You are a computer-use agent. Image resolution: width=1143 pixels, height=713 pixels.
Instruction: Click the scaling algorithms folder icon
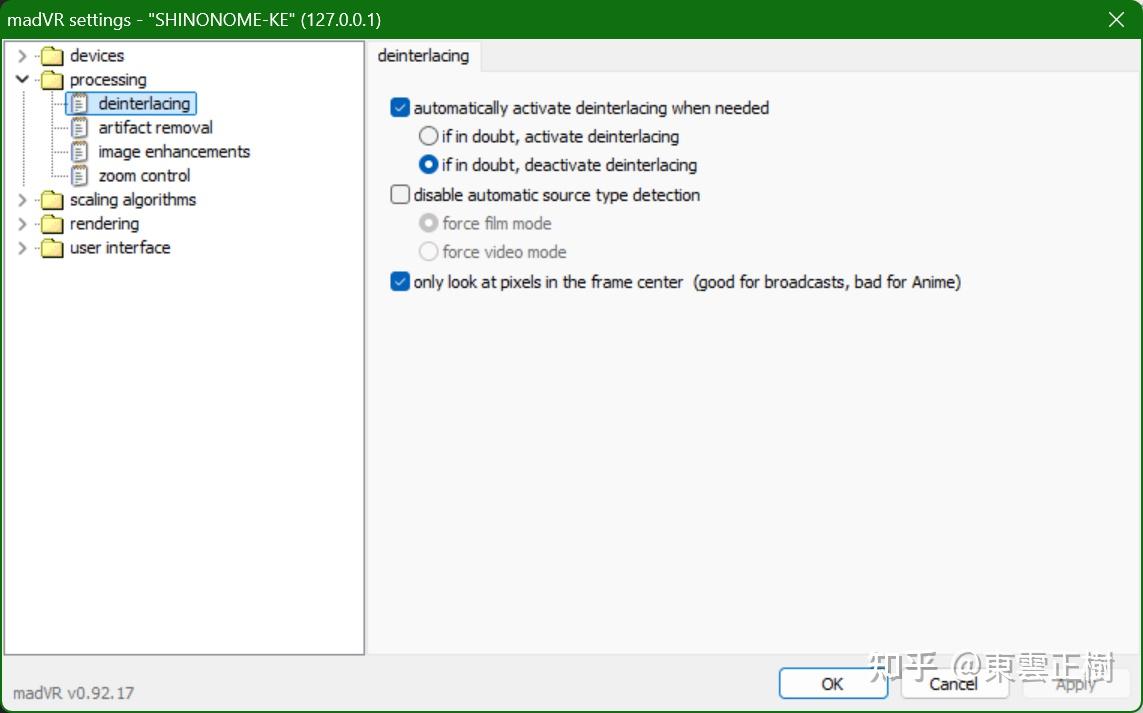coord(52,200)
